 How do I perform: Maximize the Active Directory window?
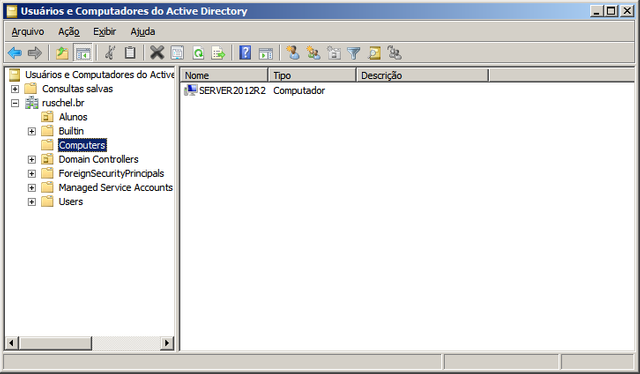(x=611, y=11)
